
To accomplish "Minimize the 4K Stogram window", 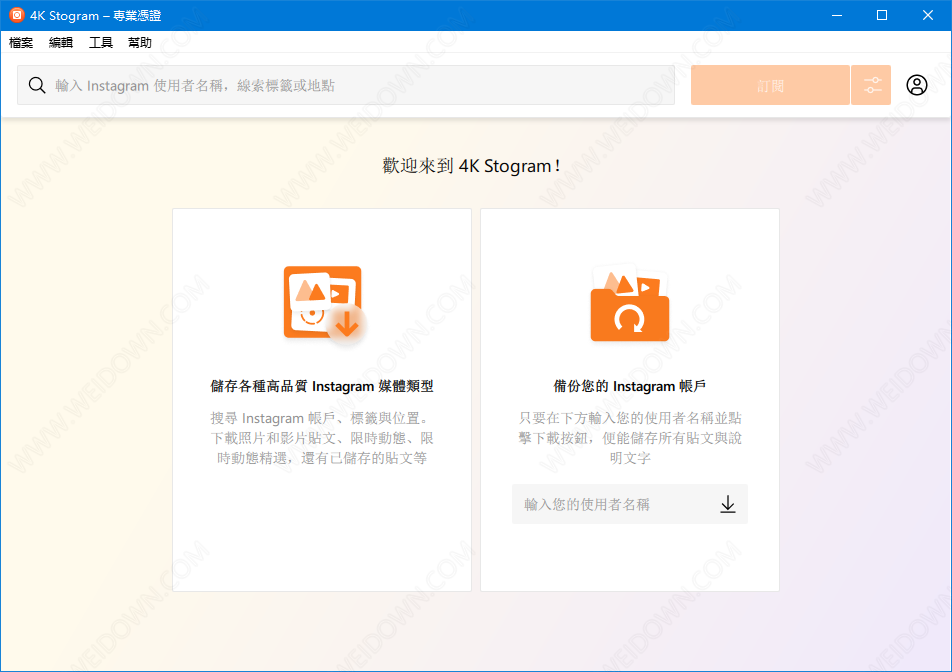I will (837, 15).
